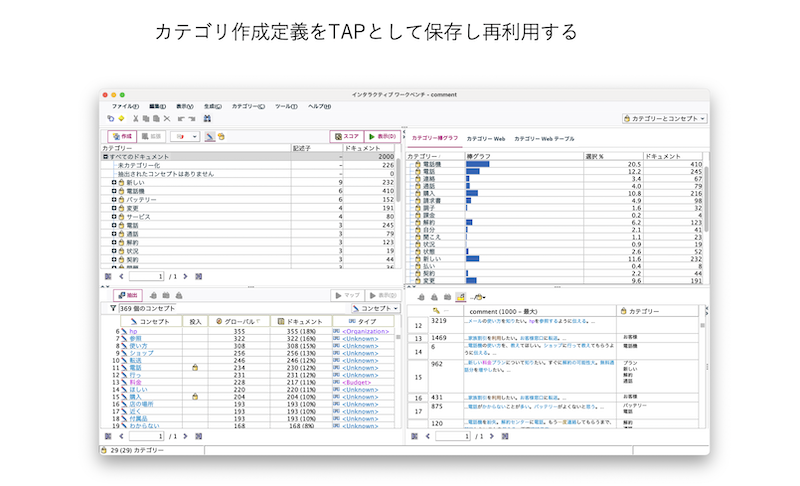This screenshot has width=800, height=486.
Task: Open the ファイル menu
Action: coord(125,107)
